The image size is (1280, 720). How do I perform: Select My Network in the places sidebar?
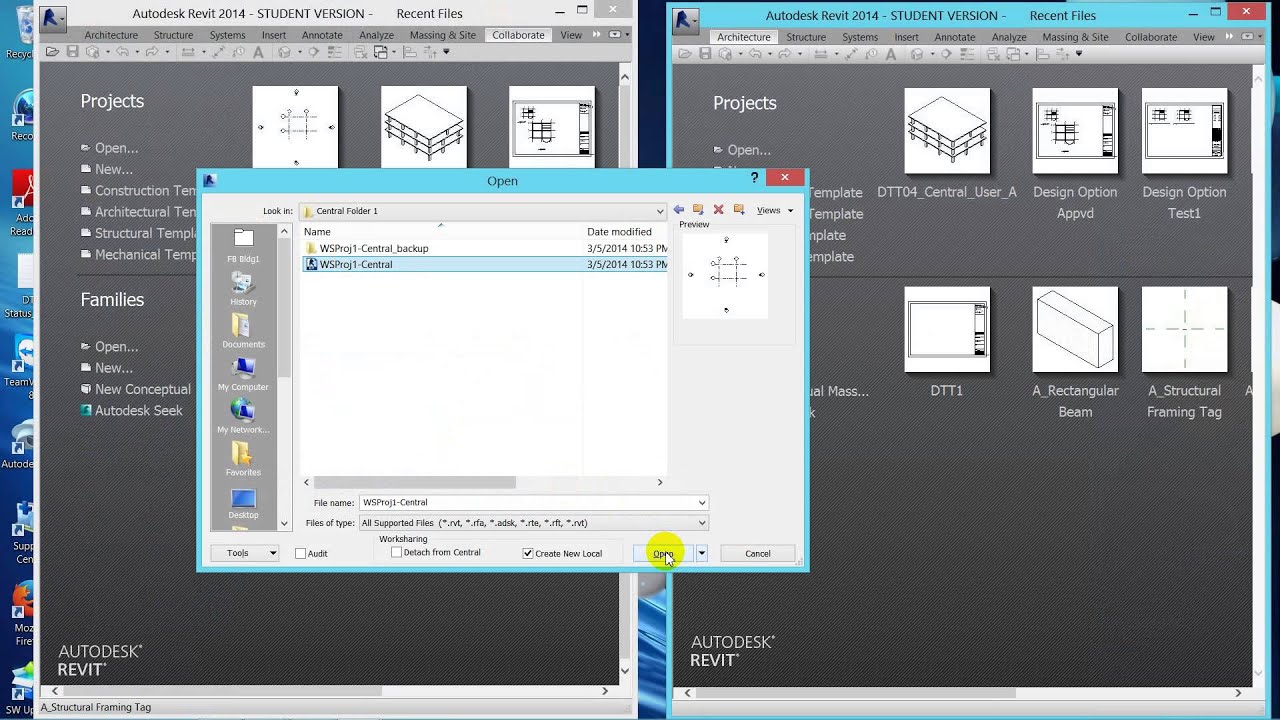click(x=243, y=416)
